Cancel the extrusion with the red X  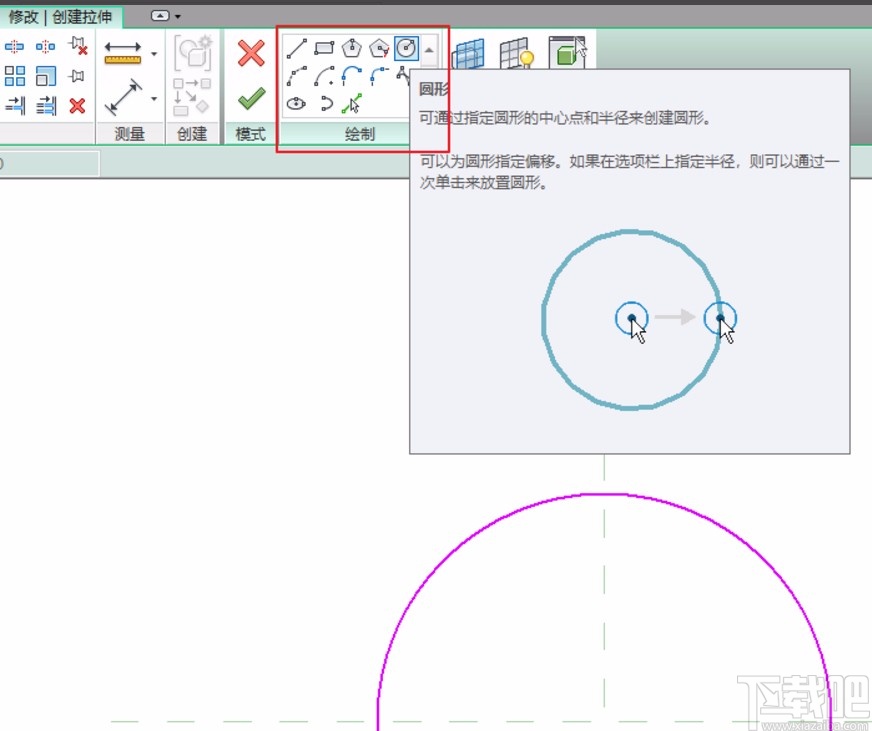(x=250, y=52)
